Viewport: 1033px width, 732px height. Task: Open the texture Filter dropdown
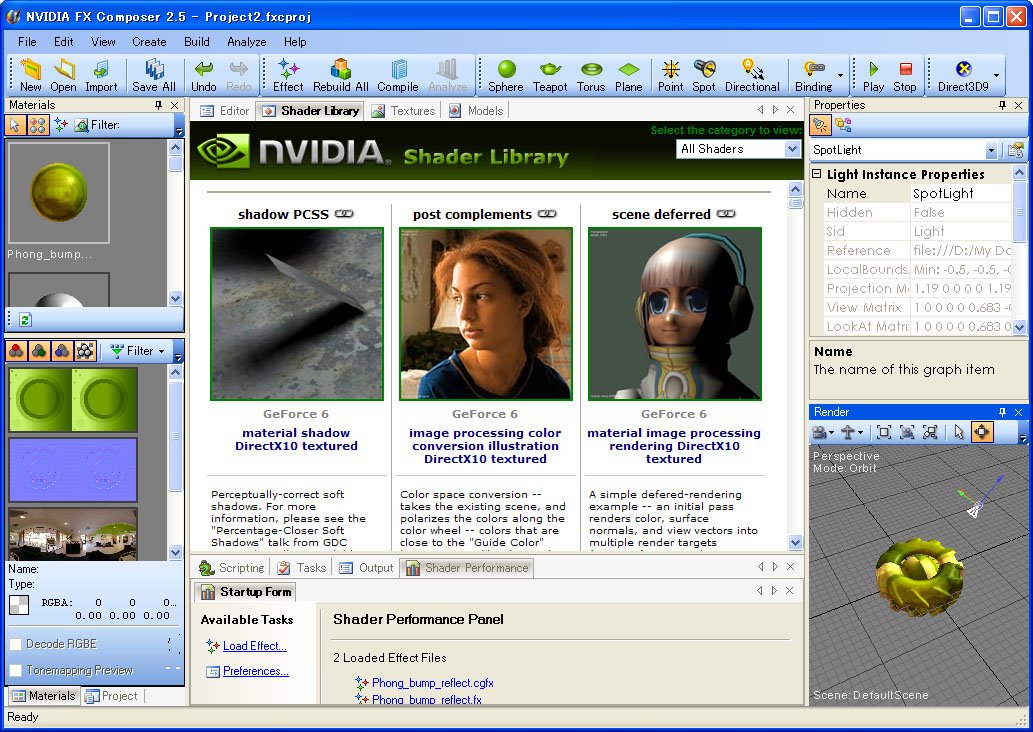138,351
